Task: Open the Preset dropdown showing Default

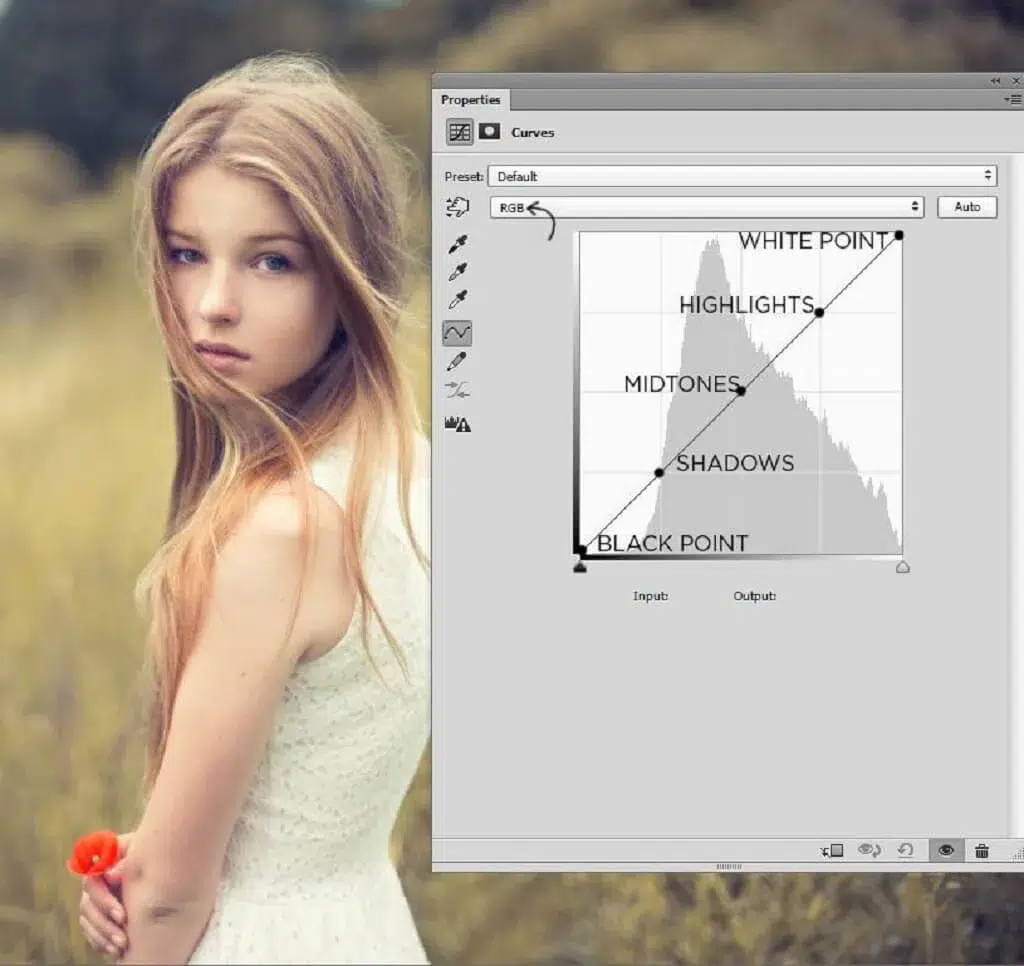Action: click(x=743, y=176)
